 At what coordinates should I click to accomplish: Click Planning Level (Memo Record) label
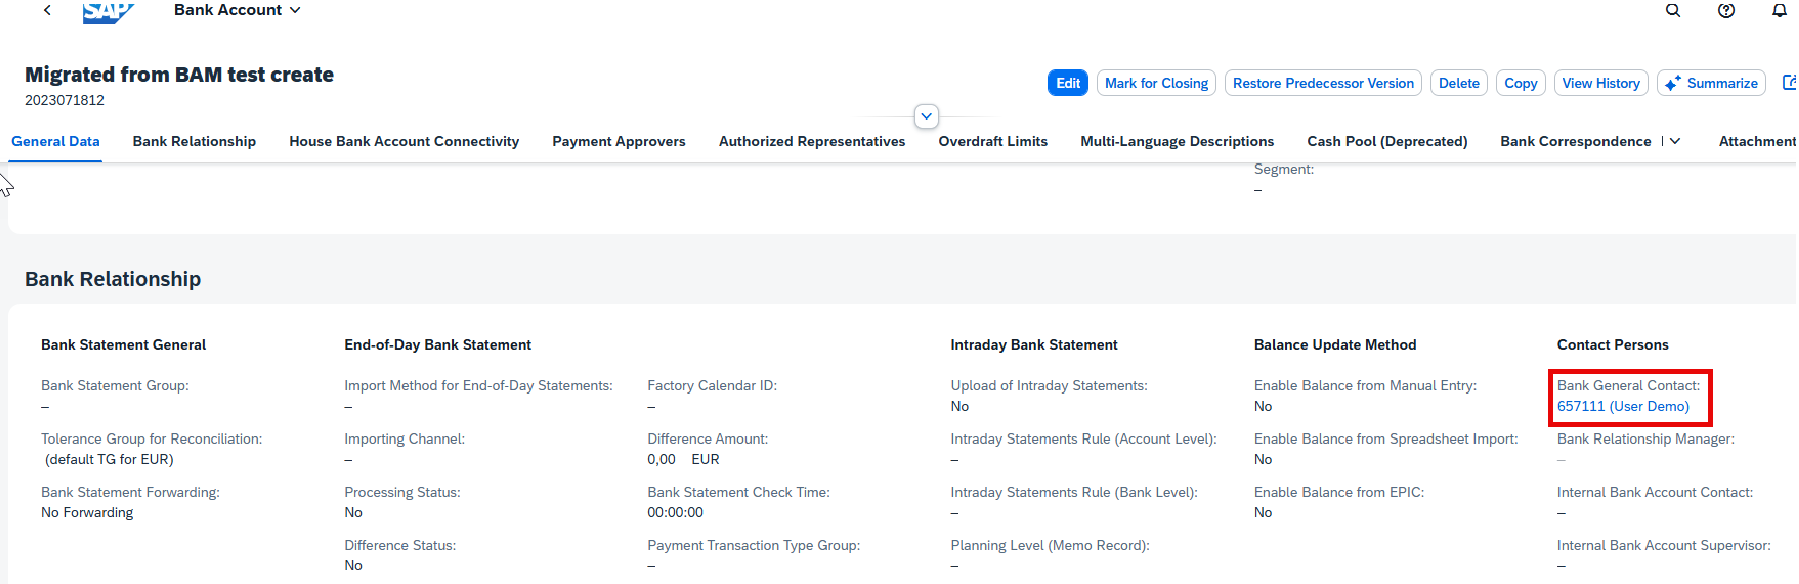pyautogui.click(x=1050, y=545)
